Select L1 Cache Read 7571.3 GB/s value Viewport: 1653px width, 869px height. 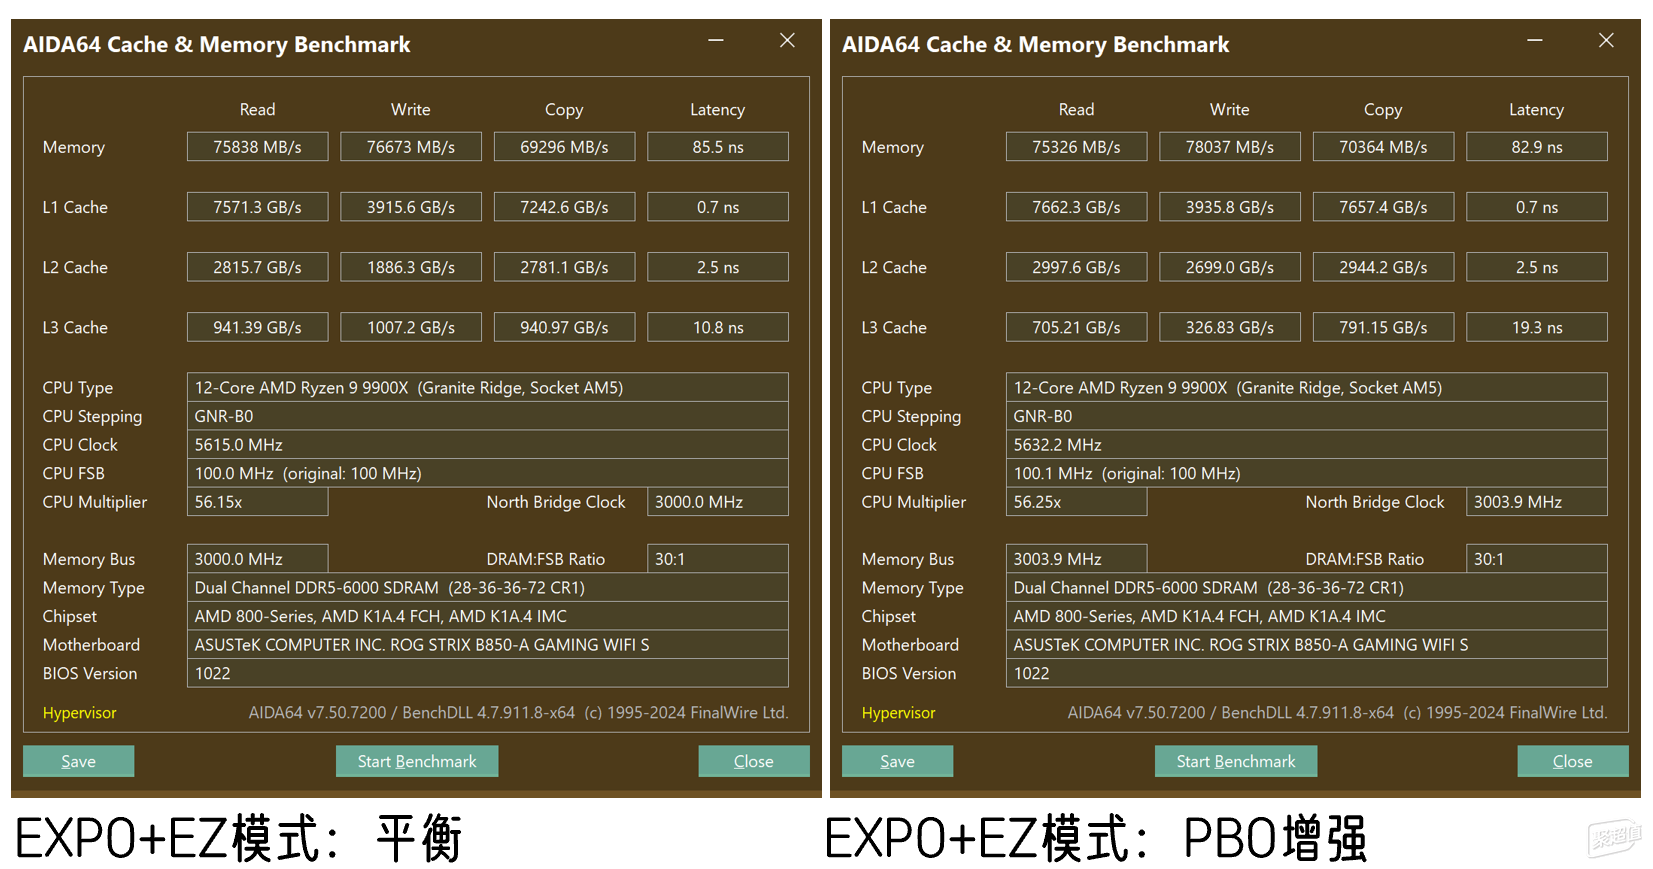(257, 207)
